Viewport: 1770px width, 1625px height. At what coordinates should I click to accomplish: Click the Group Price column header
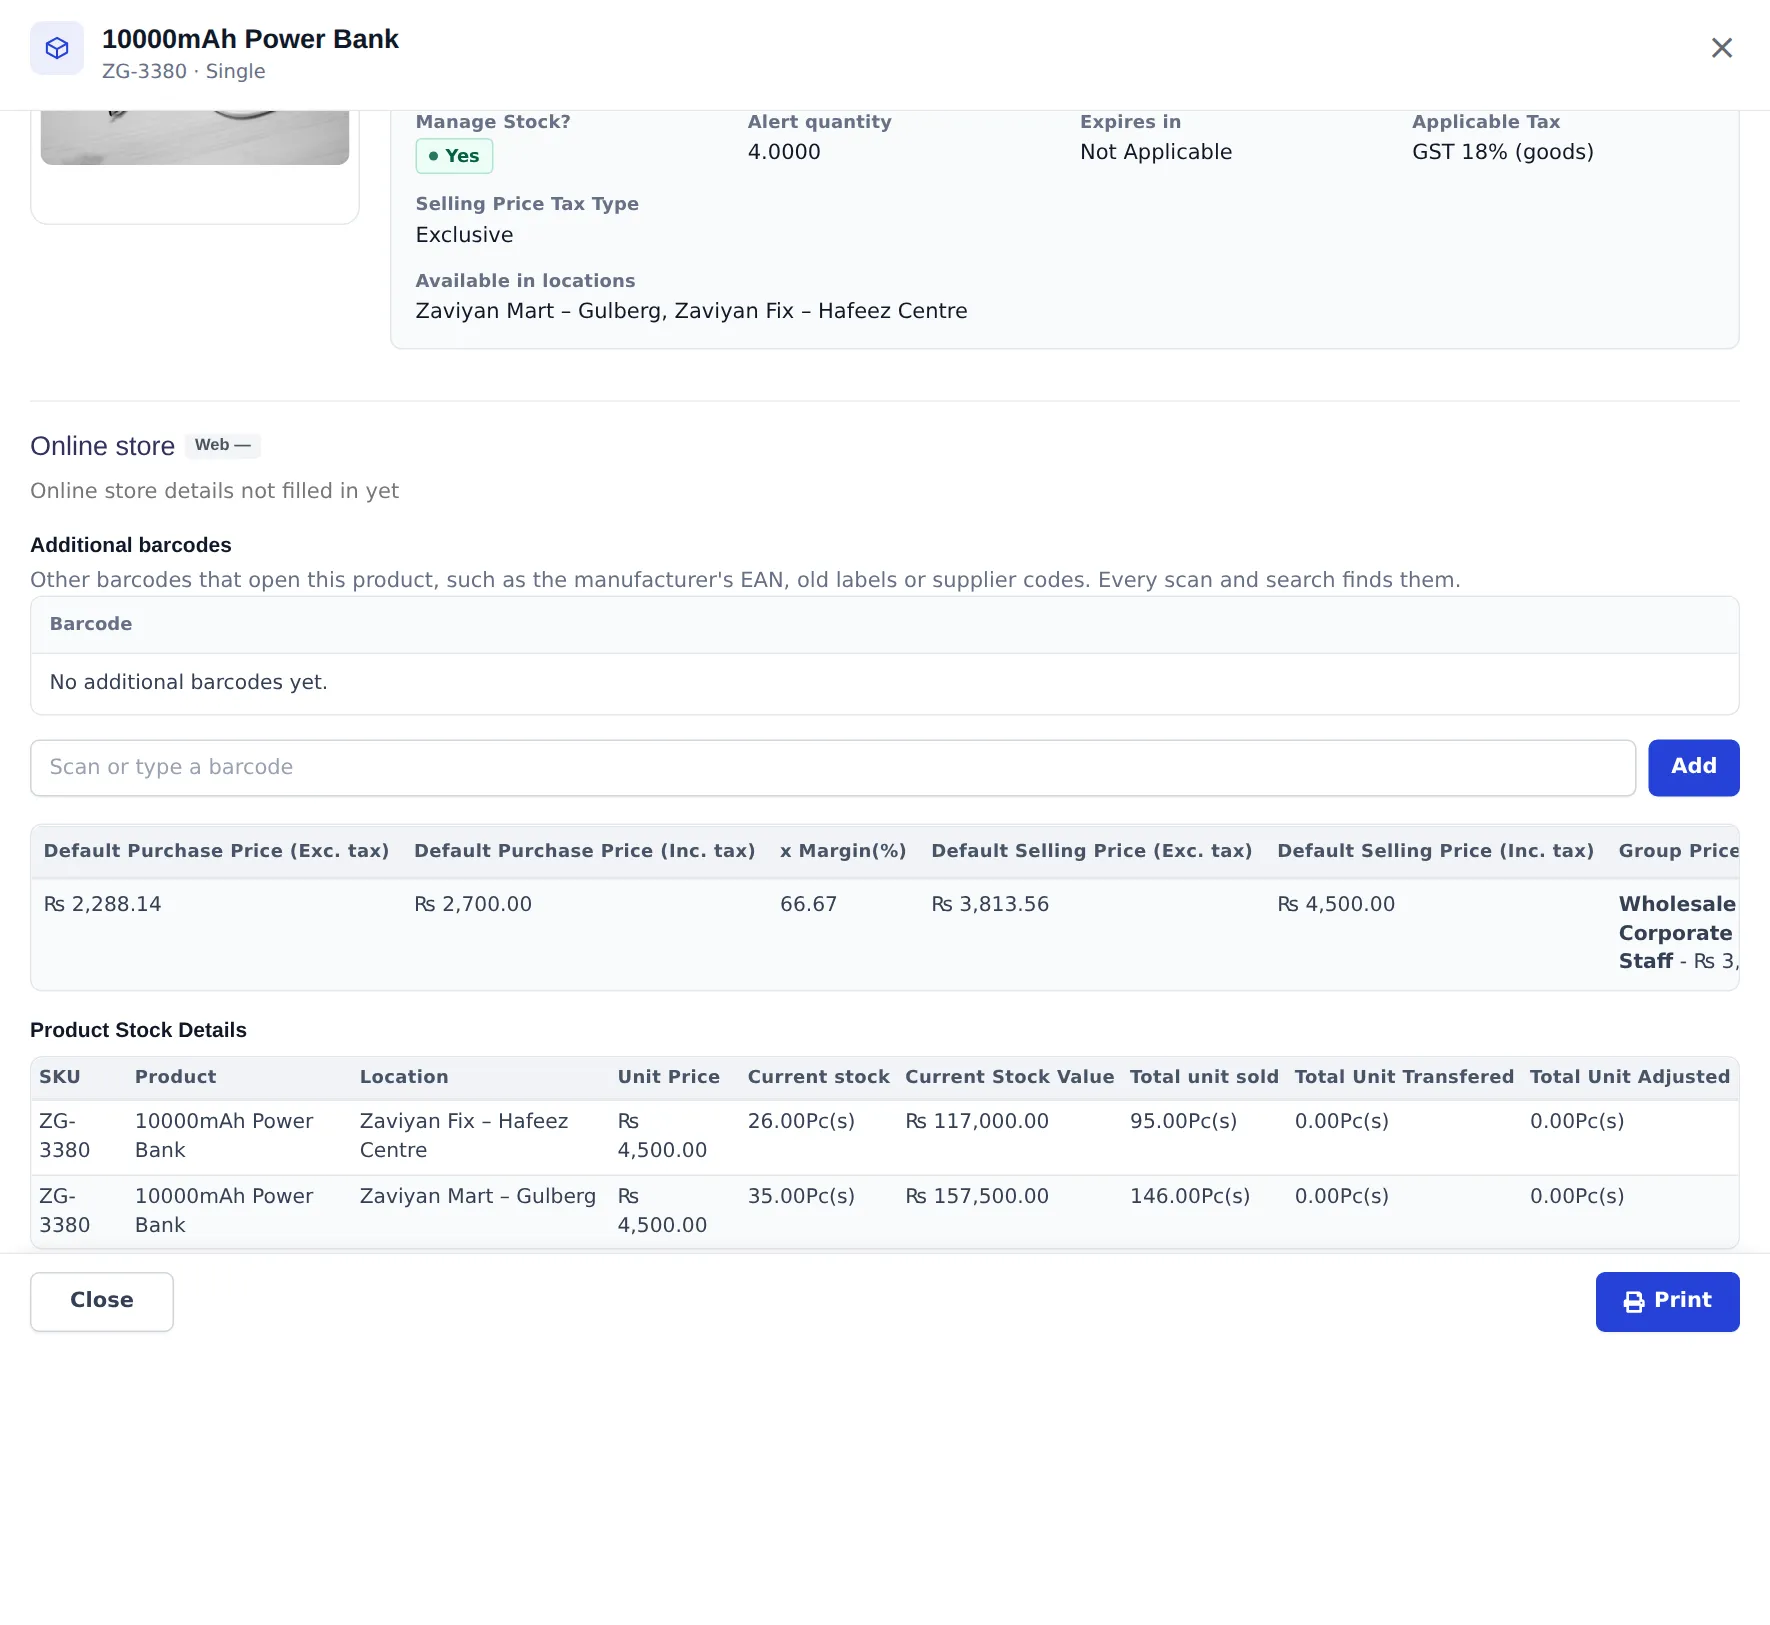[x=1678, y=851]
